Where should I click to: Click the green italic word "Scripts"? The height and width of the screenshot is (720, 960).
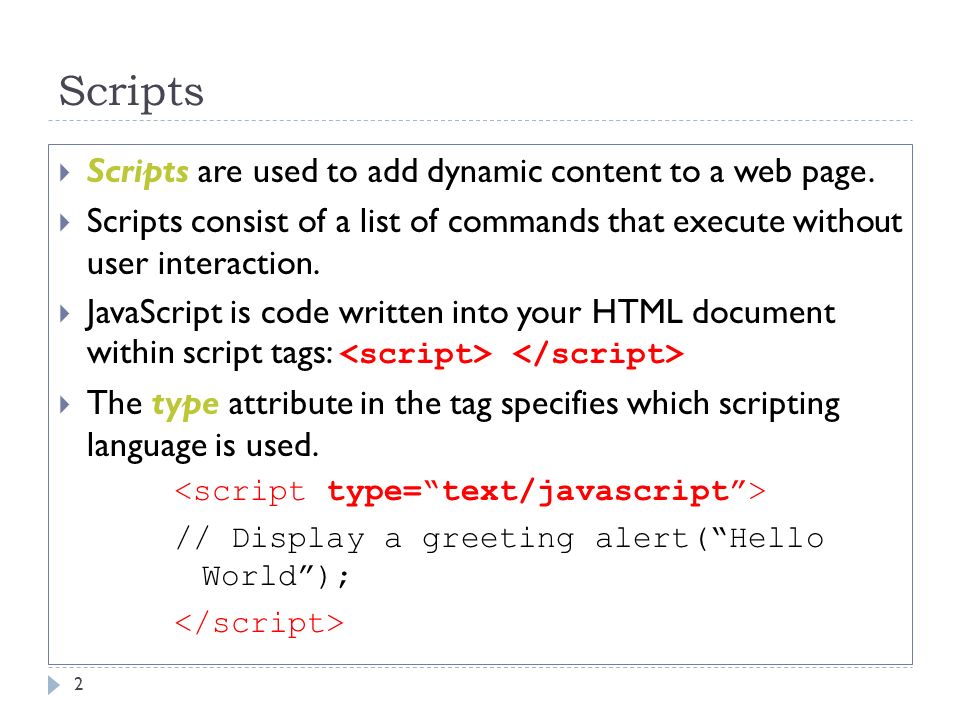[x=137, y=172]
